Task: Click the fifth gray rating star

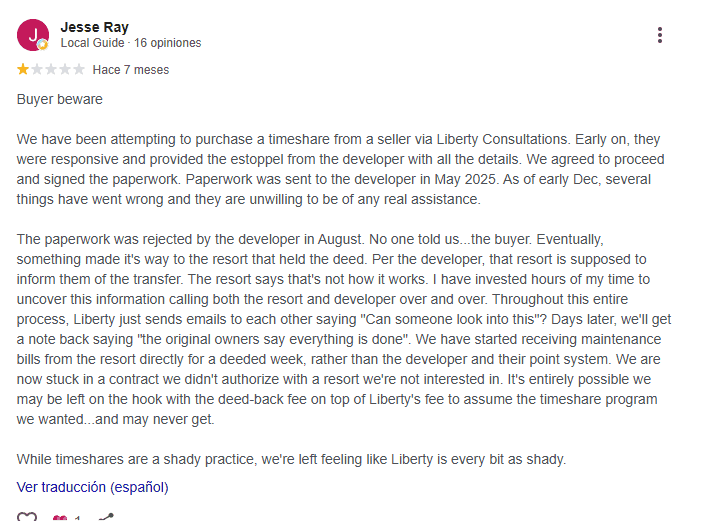Action: coord(79,70)
